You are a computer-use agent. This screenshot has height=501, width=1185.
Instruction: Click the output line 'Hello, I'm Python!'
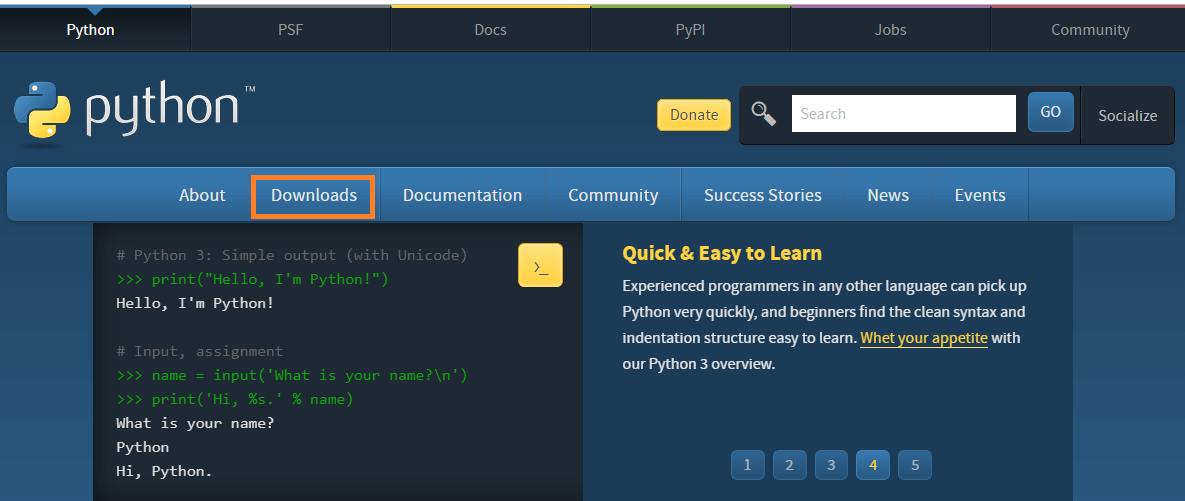[x=195, y=303]
